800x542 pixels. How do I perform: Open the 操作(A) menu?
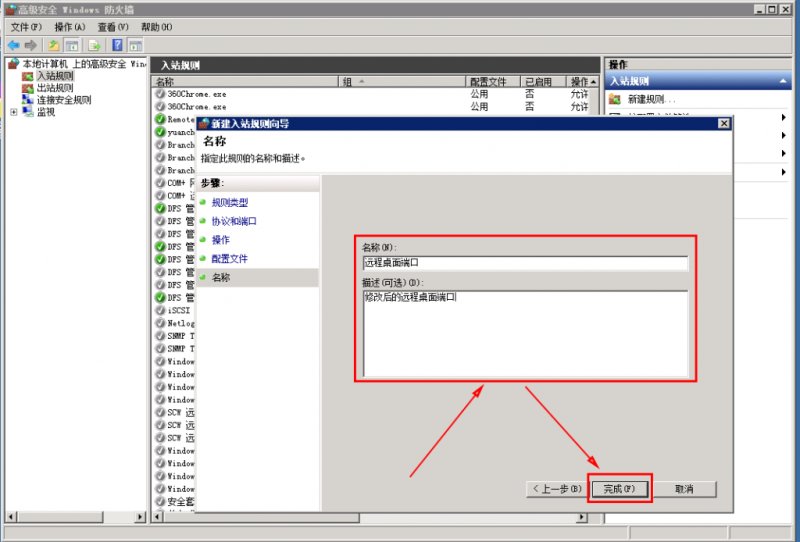(x=70, y=27)
